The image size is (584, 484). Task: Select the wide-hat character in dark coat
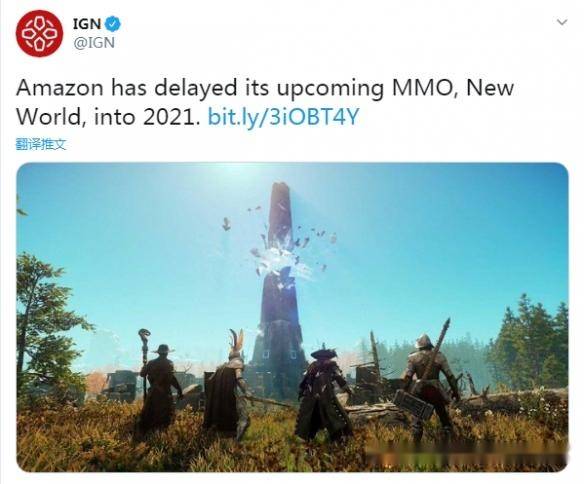pos(323,393)
